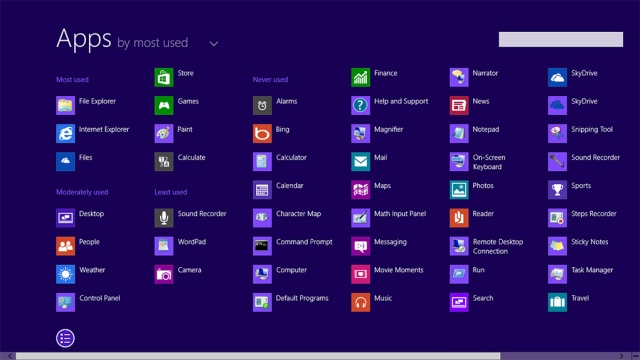Click the 'Apps' heading text
This screenshot has width=640, height=360.
click(x=84, y=40)
